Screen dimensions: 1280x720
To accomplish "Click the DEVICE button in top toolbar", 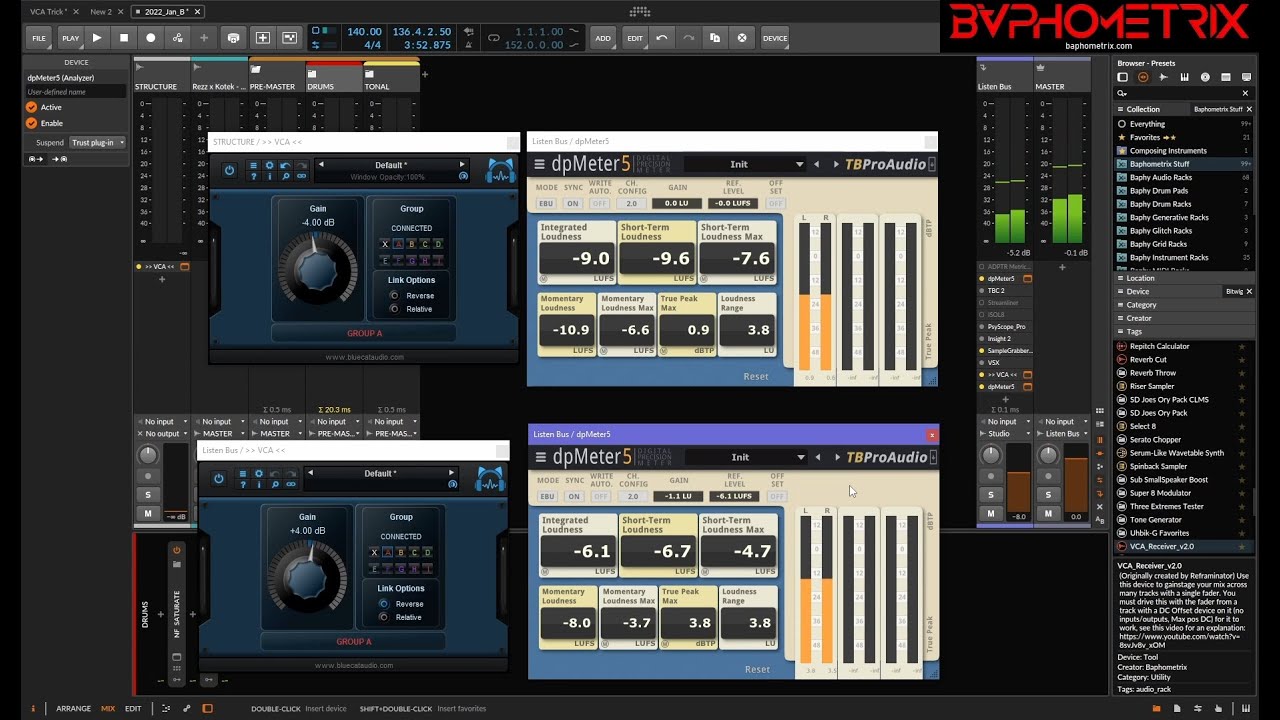I will (x=775, y=38).
